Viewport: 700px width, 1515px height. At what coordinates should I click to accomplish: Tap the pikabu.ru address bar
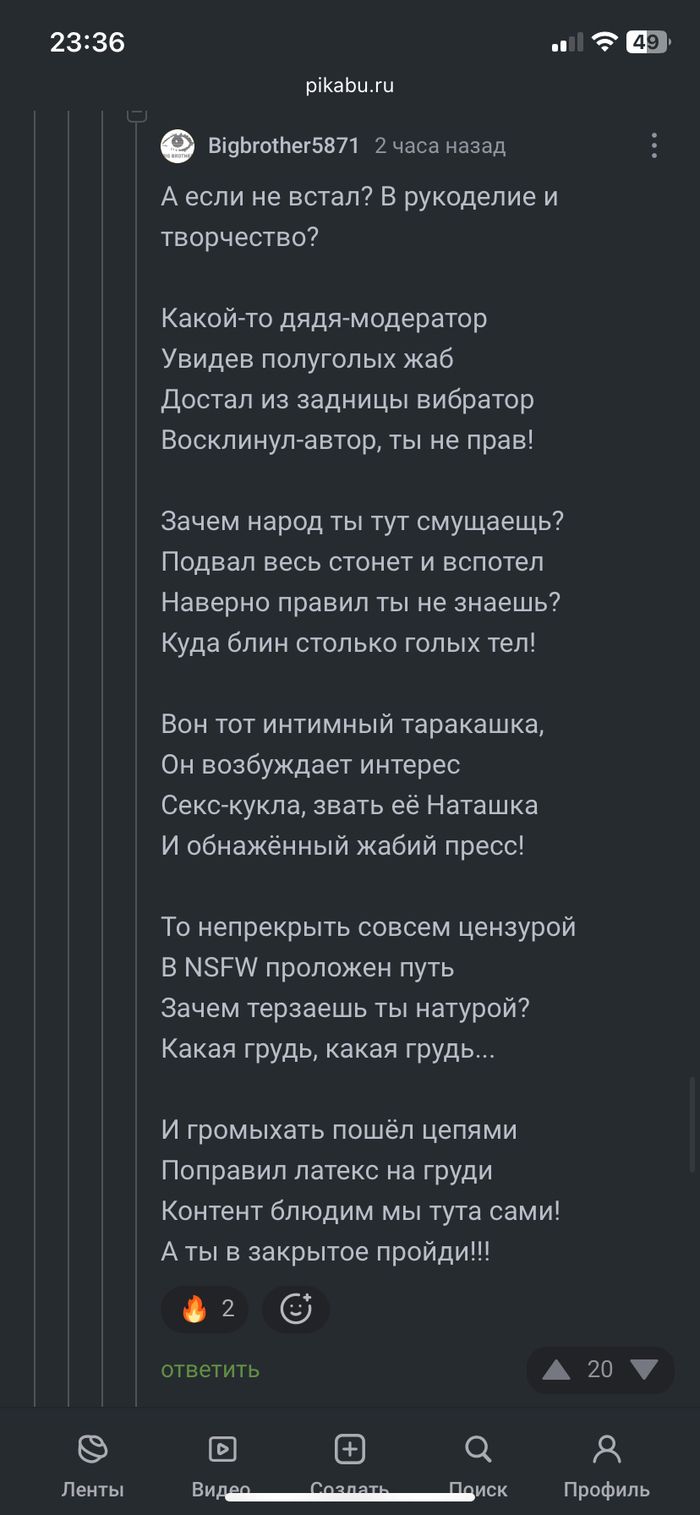point(350,86)
